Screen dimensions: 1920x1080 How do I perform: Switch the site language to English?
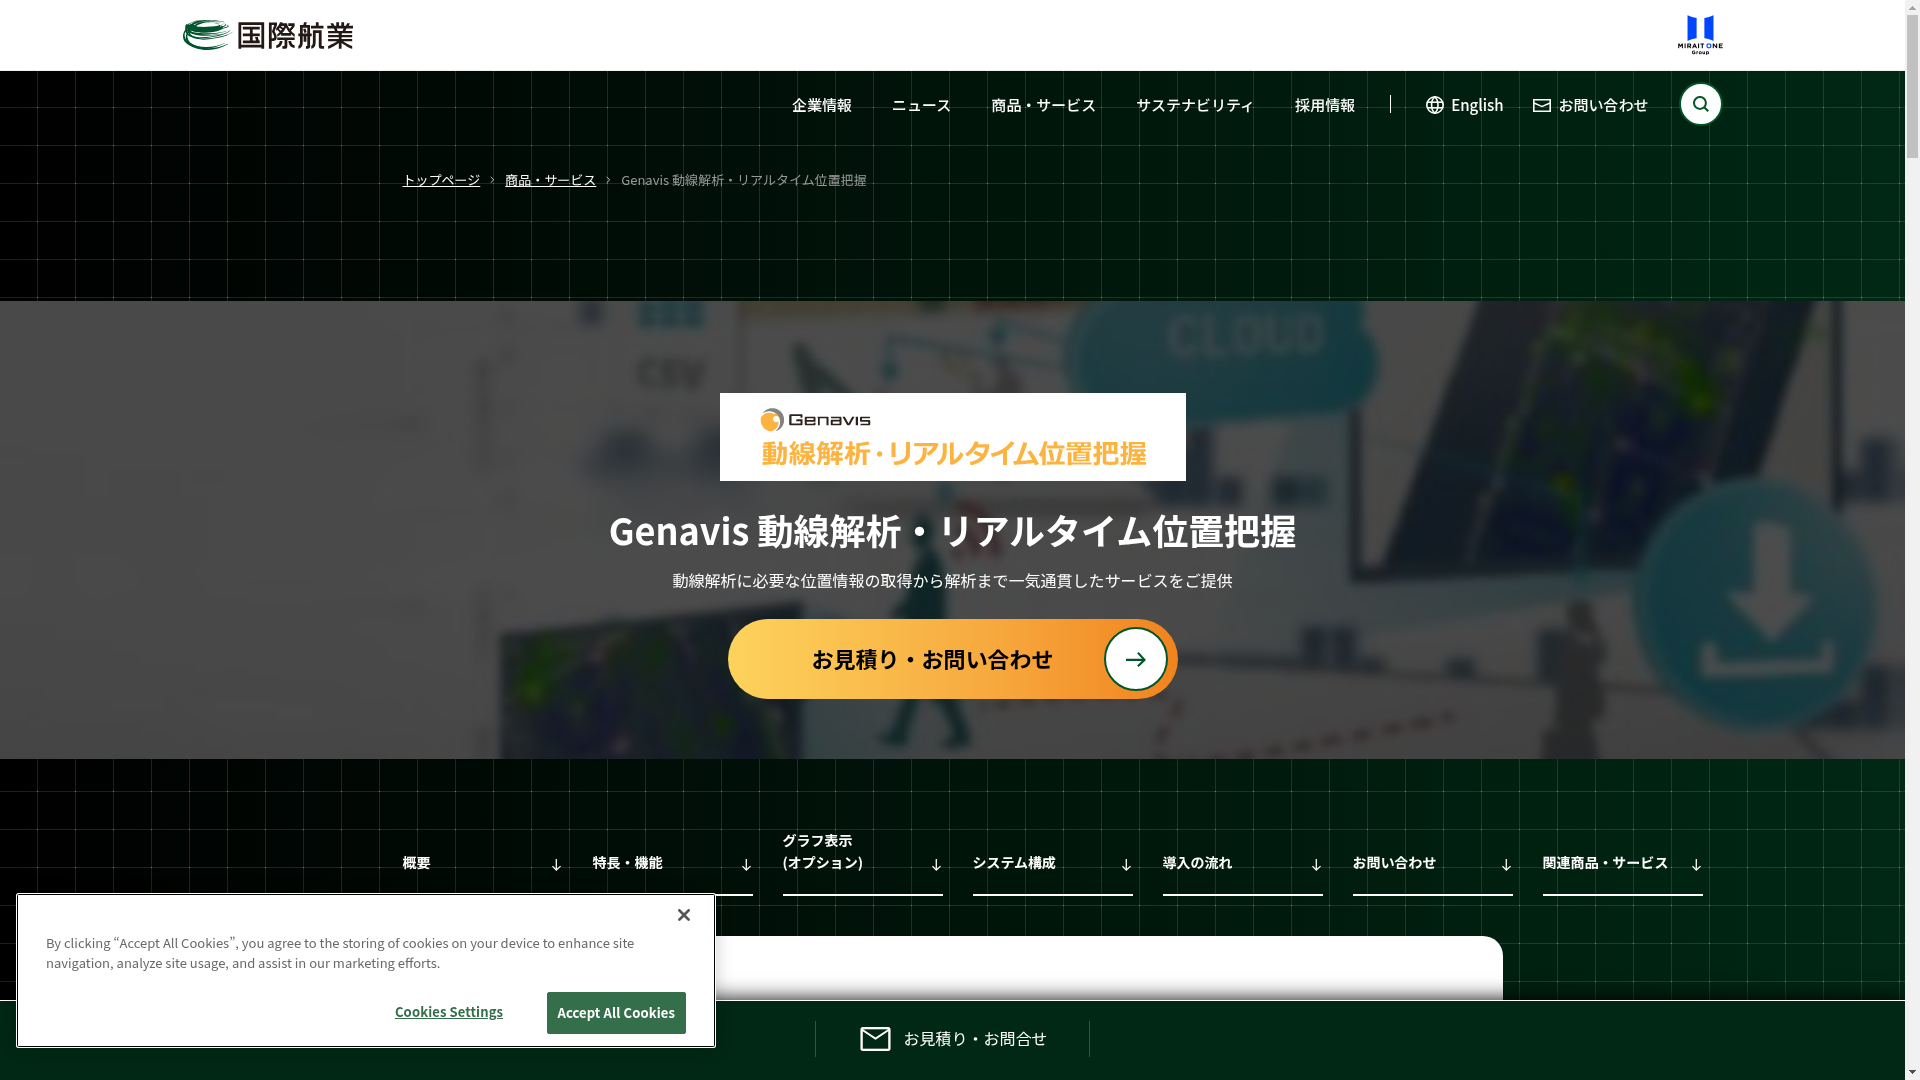click(x=1465, y=105)
